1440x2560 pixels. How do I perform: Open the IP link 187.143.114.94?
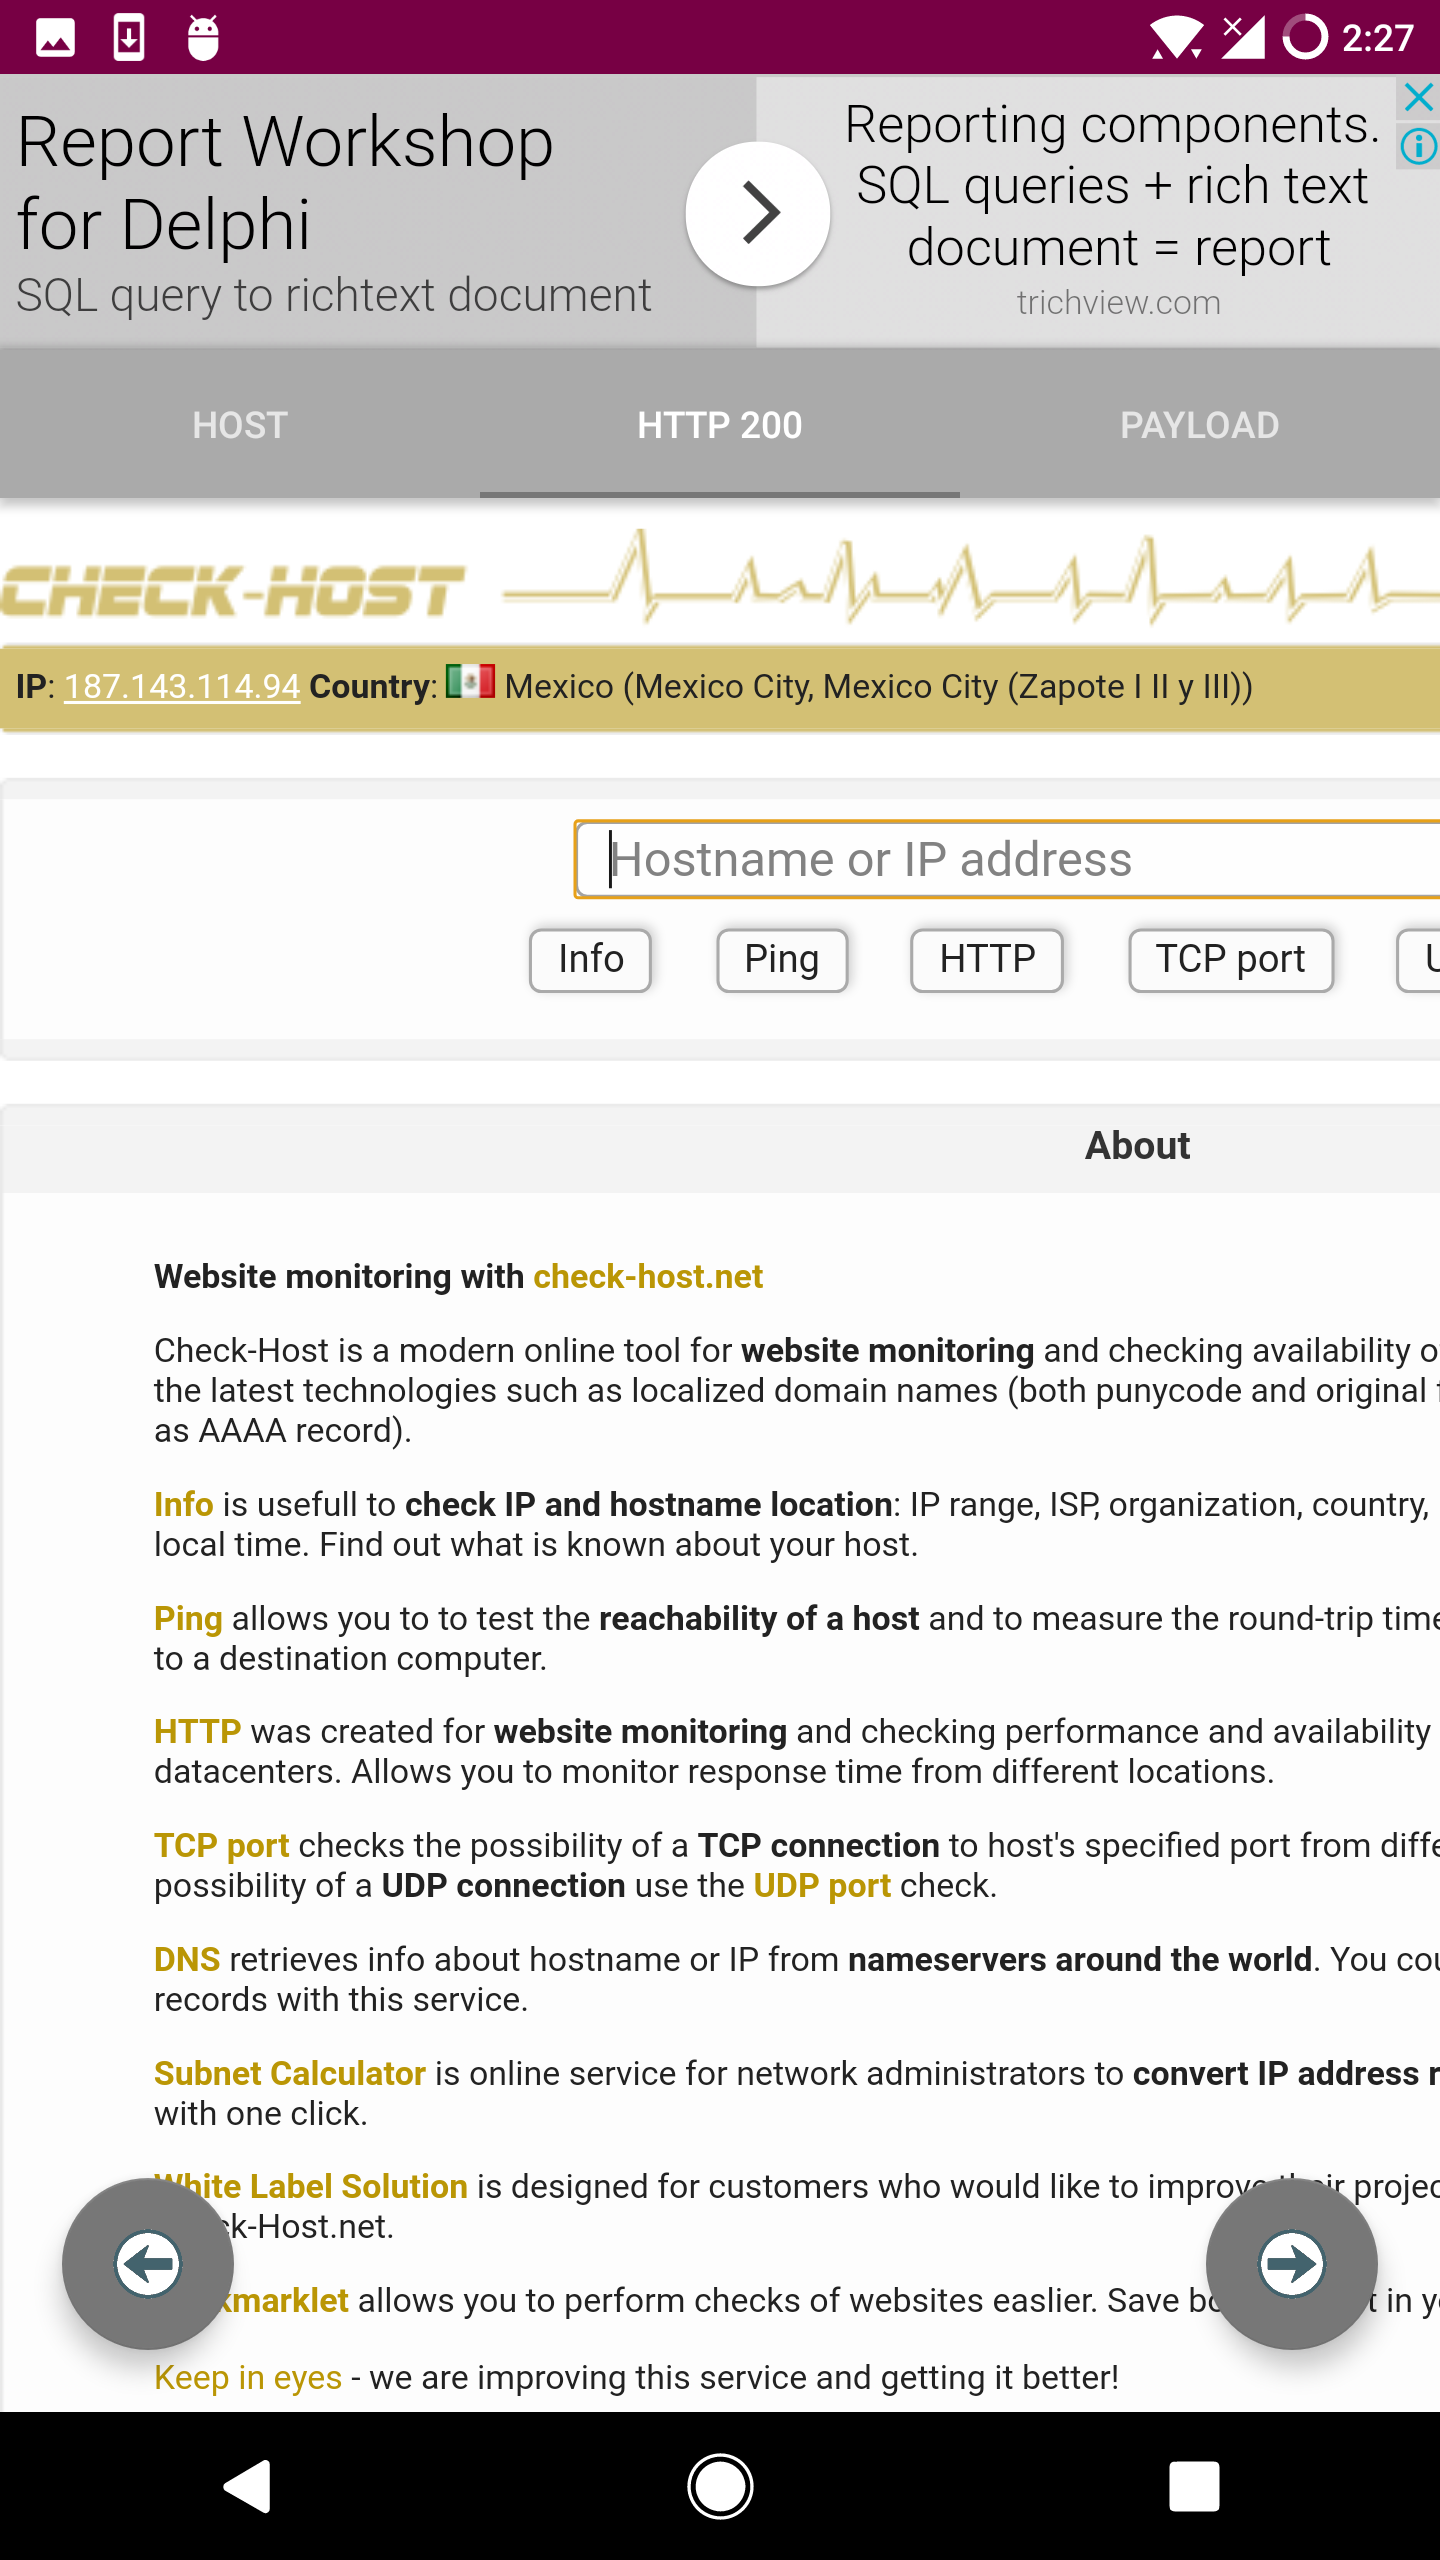[x=182, y=686]
